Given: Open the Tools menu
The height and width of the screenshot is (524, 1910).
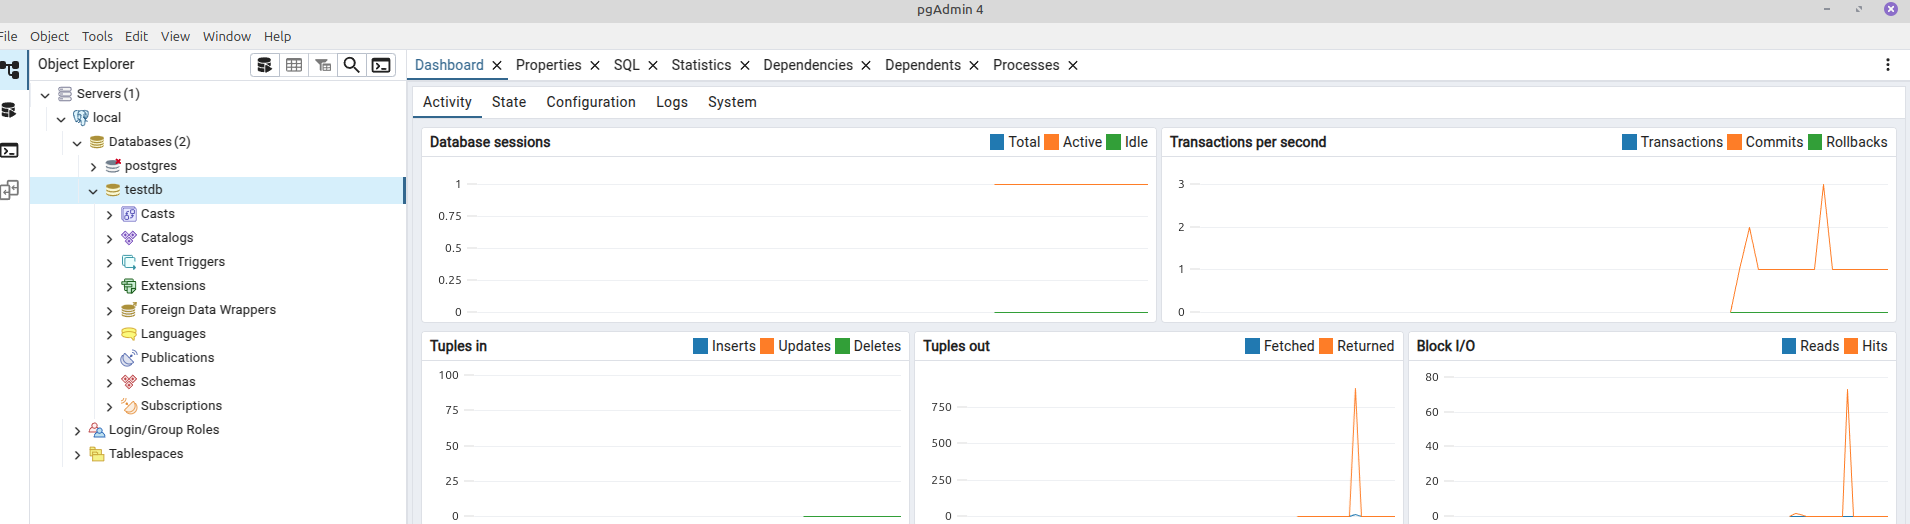Looking at the screenshot, I should click(x=97, y=36).
